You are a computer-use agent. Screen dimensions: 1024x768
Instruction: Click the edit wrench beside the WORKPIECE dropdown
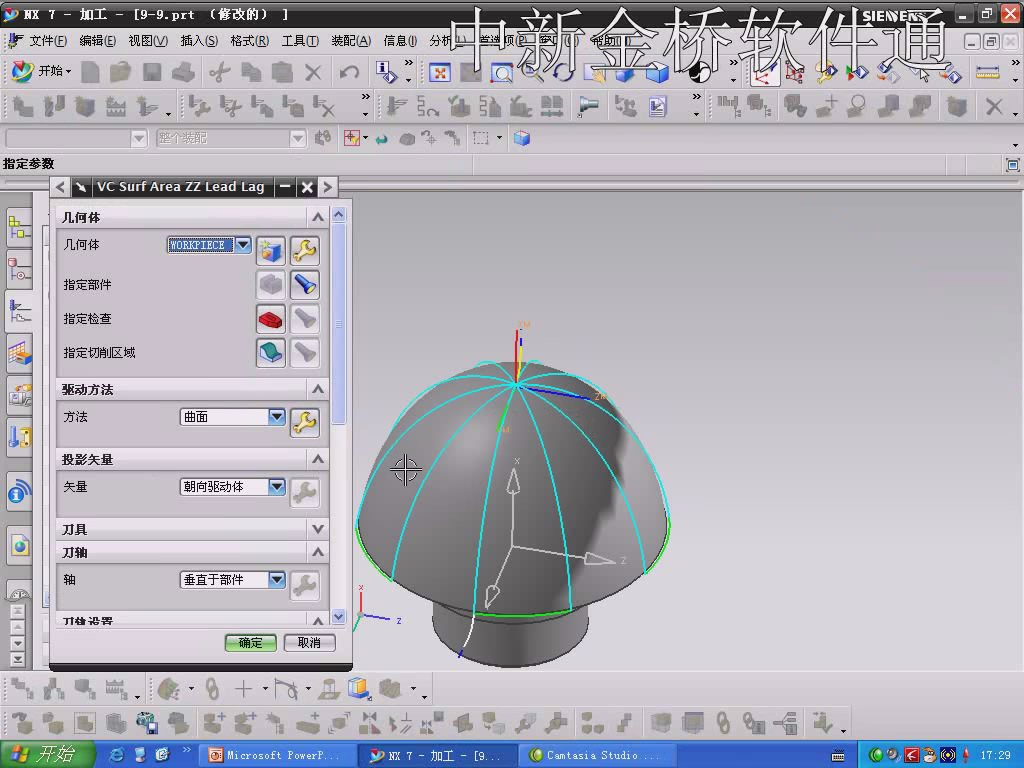tap(305, 251)
